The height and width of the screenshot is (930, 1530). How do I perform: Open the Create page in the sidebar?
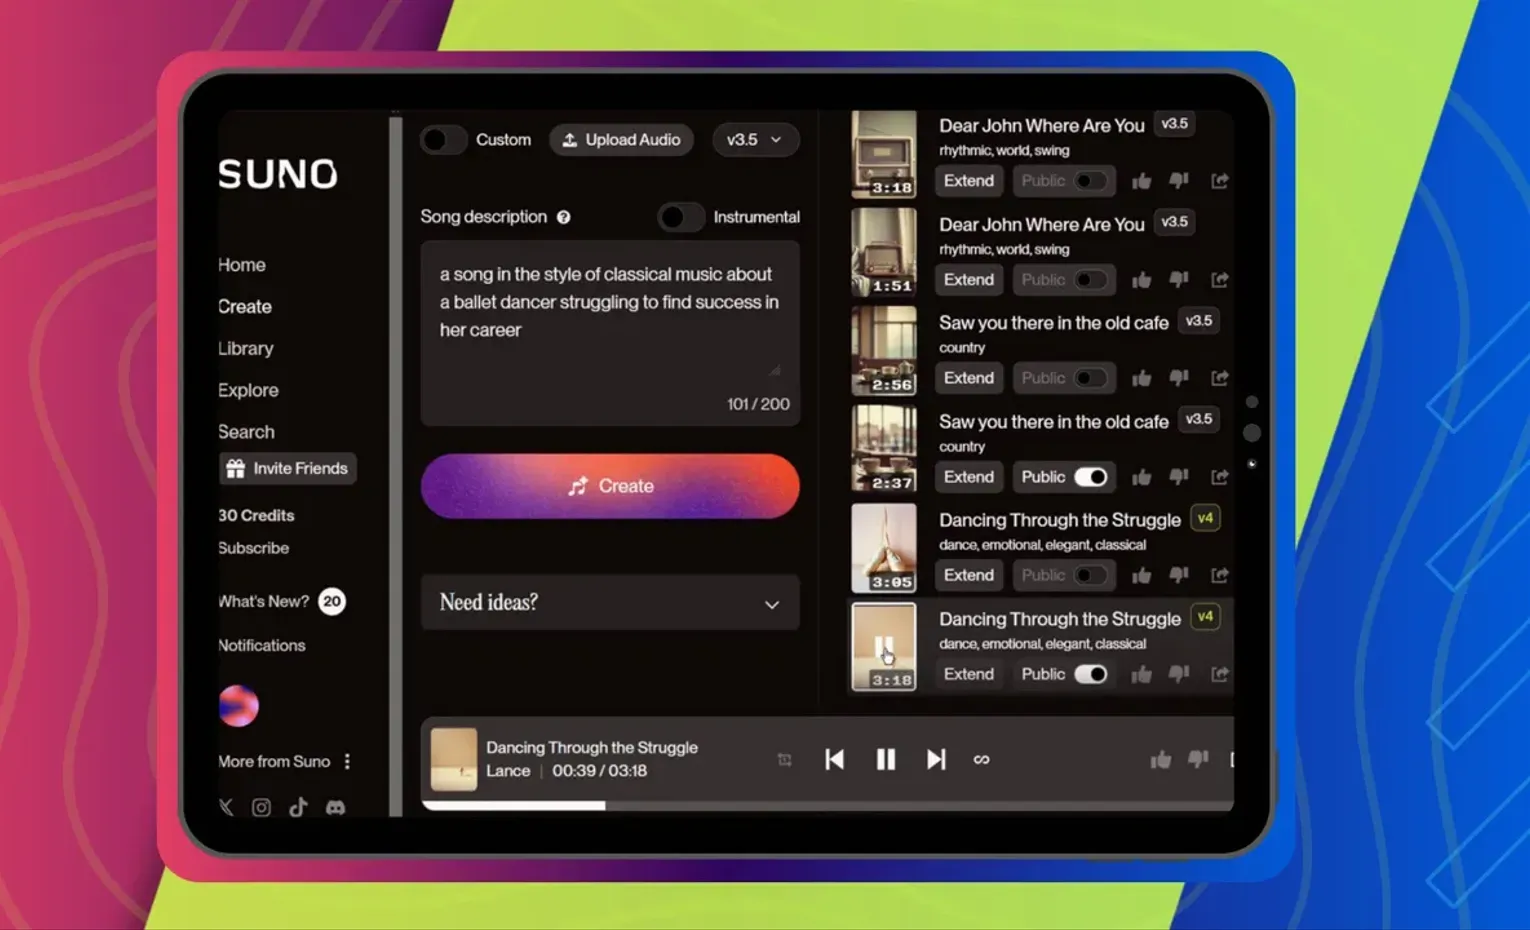(x=245, y=307)
